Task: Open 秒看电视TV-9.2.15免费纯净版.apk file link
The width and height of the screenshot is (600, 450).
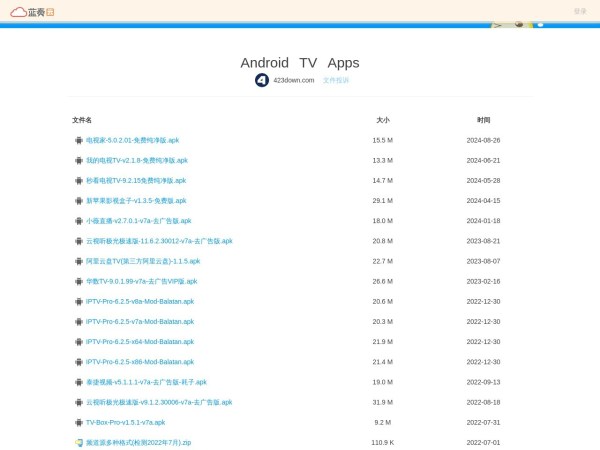Action: tap(136, 180)
